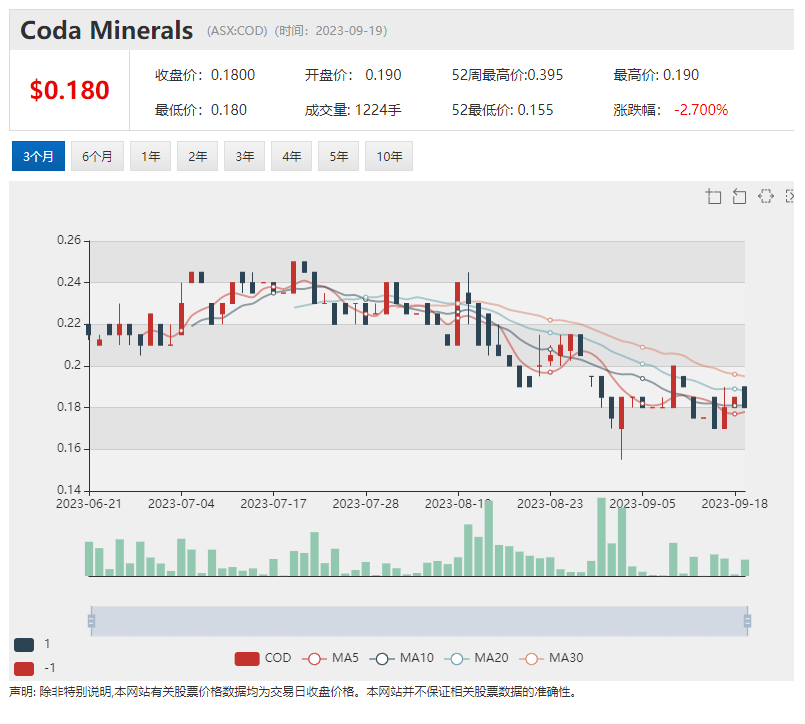
Task: Switch to the 6个月 range
Action: click(97, 156)
